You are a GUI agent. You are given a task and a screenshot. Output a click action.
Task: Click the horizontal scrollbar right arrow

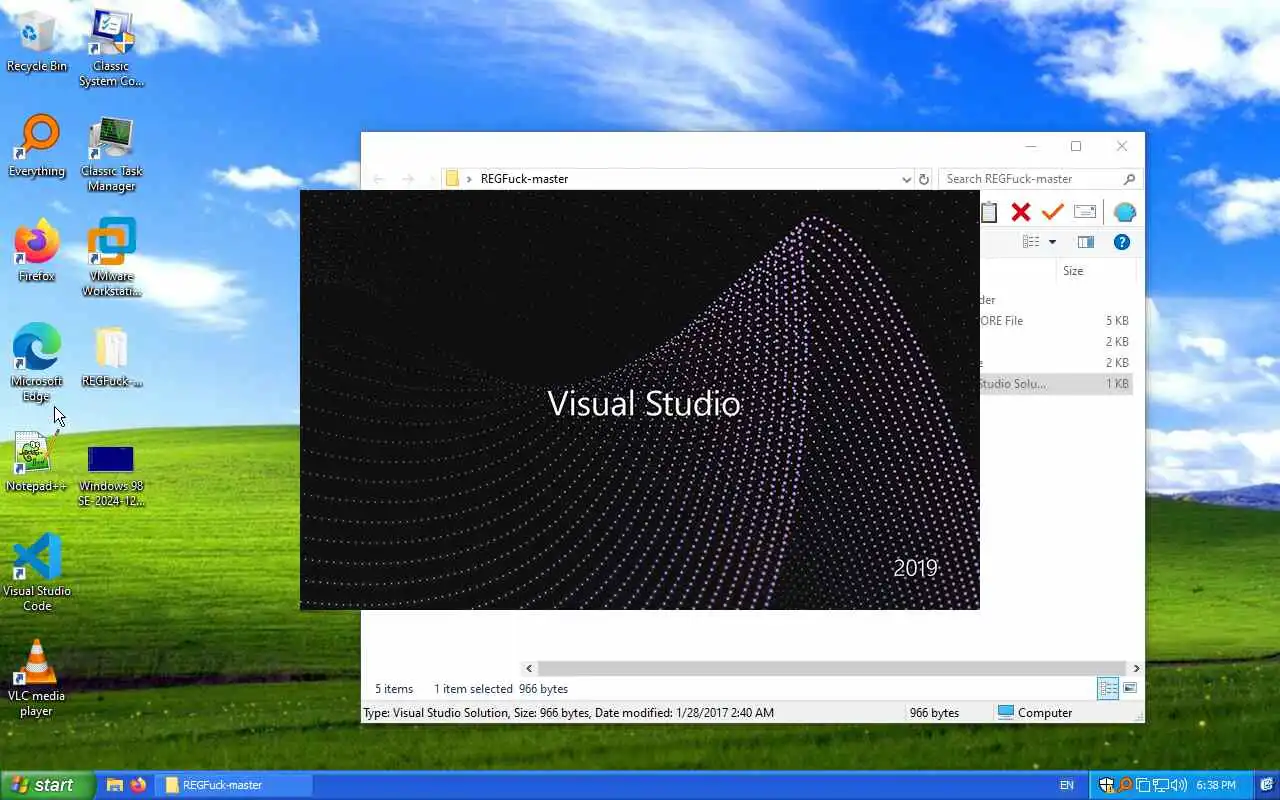click(x=1136, y=668)
